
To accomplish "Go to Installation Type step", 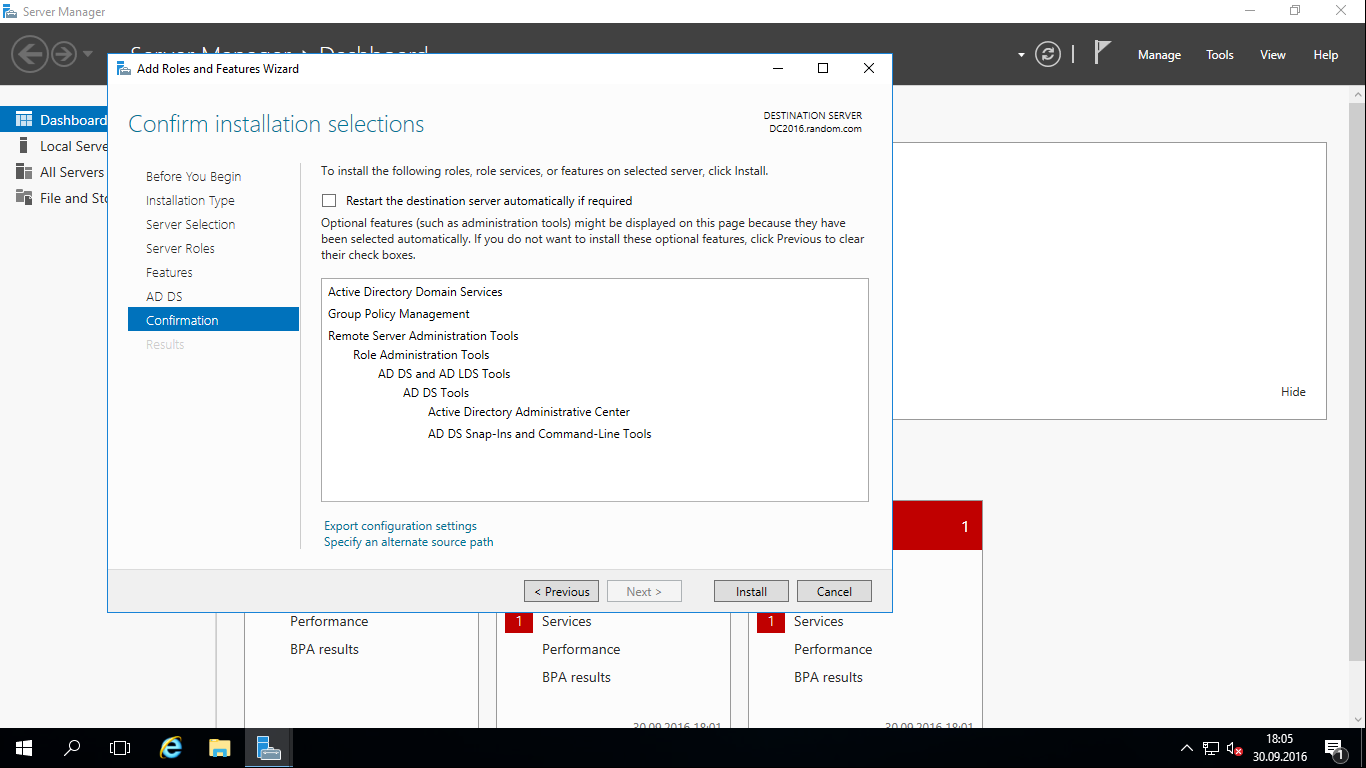I will 190,200.
